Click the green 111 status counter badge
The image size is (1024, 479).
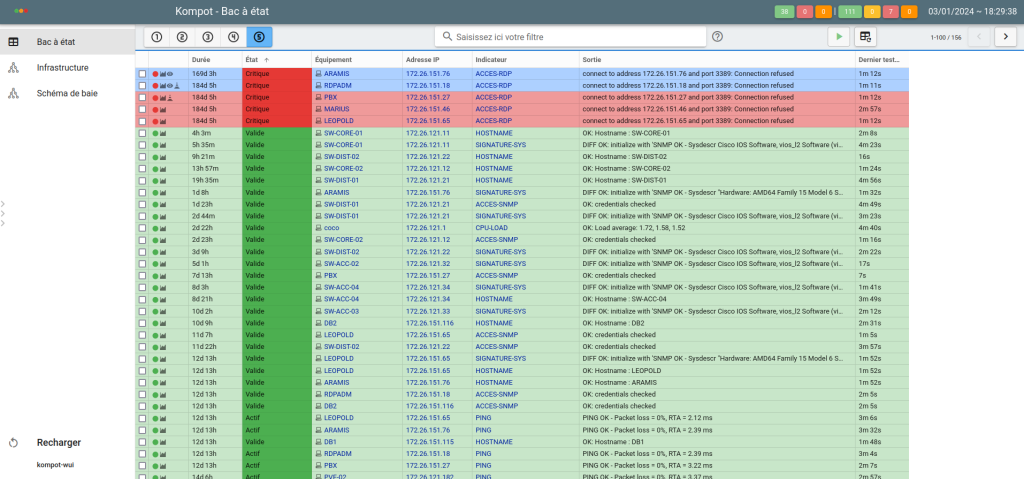tap(847, 11)
